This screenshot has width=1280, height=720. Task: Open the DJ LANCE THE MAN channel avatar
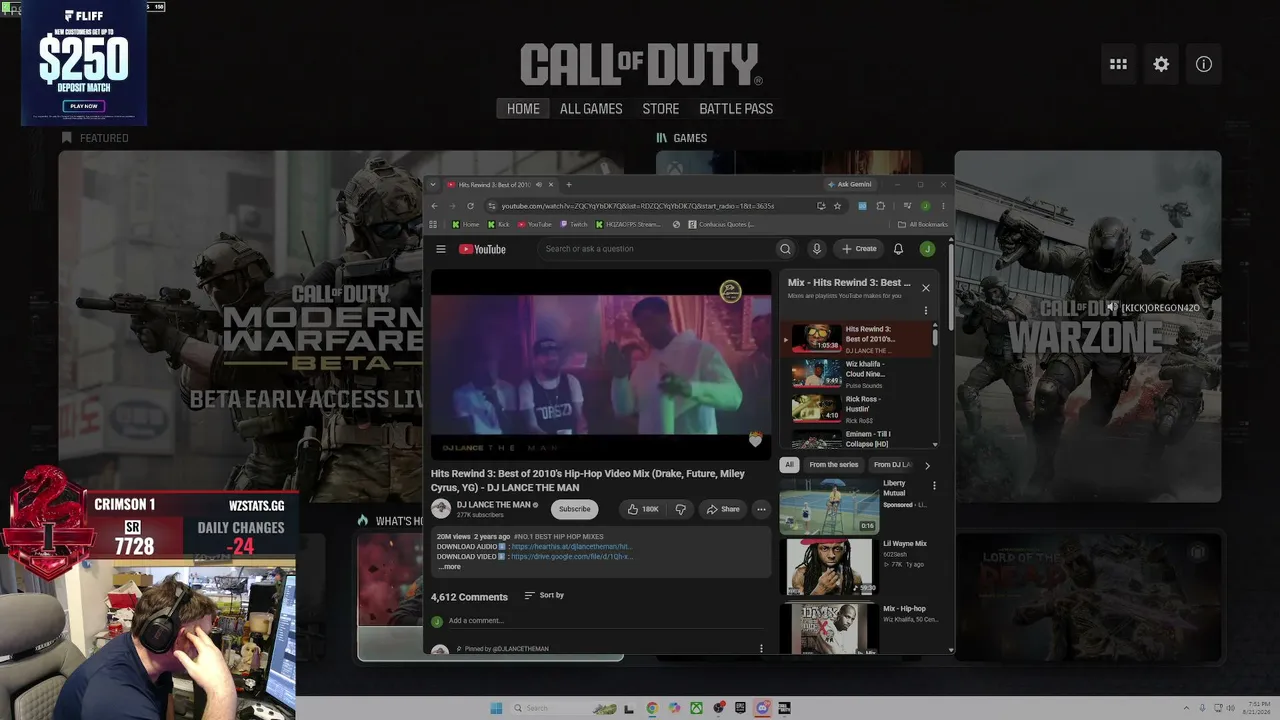[441, 509]
